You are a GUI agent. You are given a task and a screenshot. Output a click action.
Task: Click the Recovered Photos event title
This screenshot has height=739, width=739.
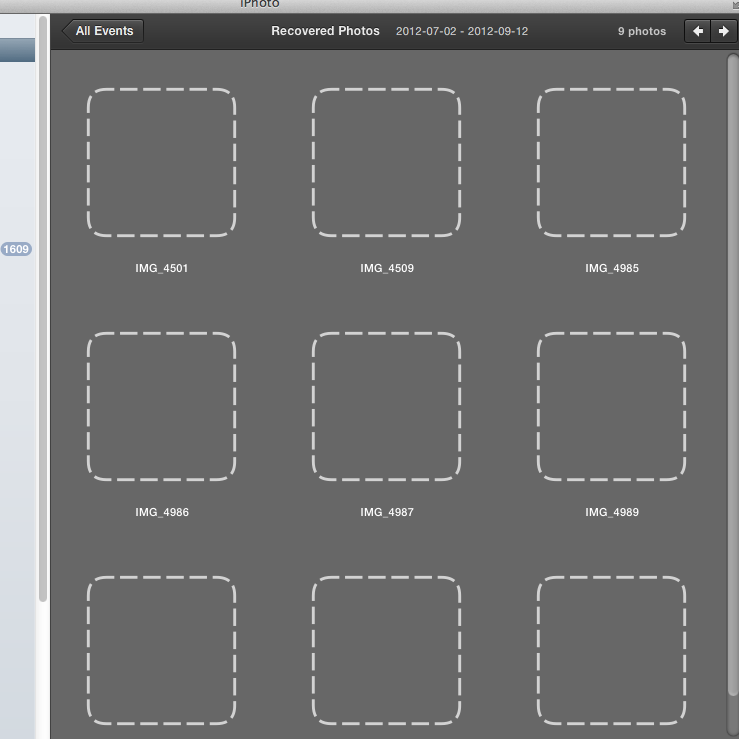coord(325,31)
